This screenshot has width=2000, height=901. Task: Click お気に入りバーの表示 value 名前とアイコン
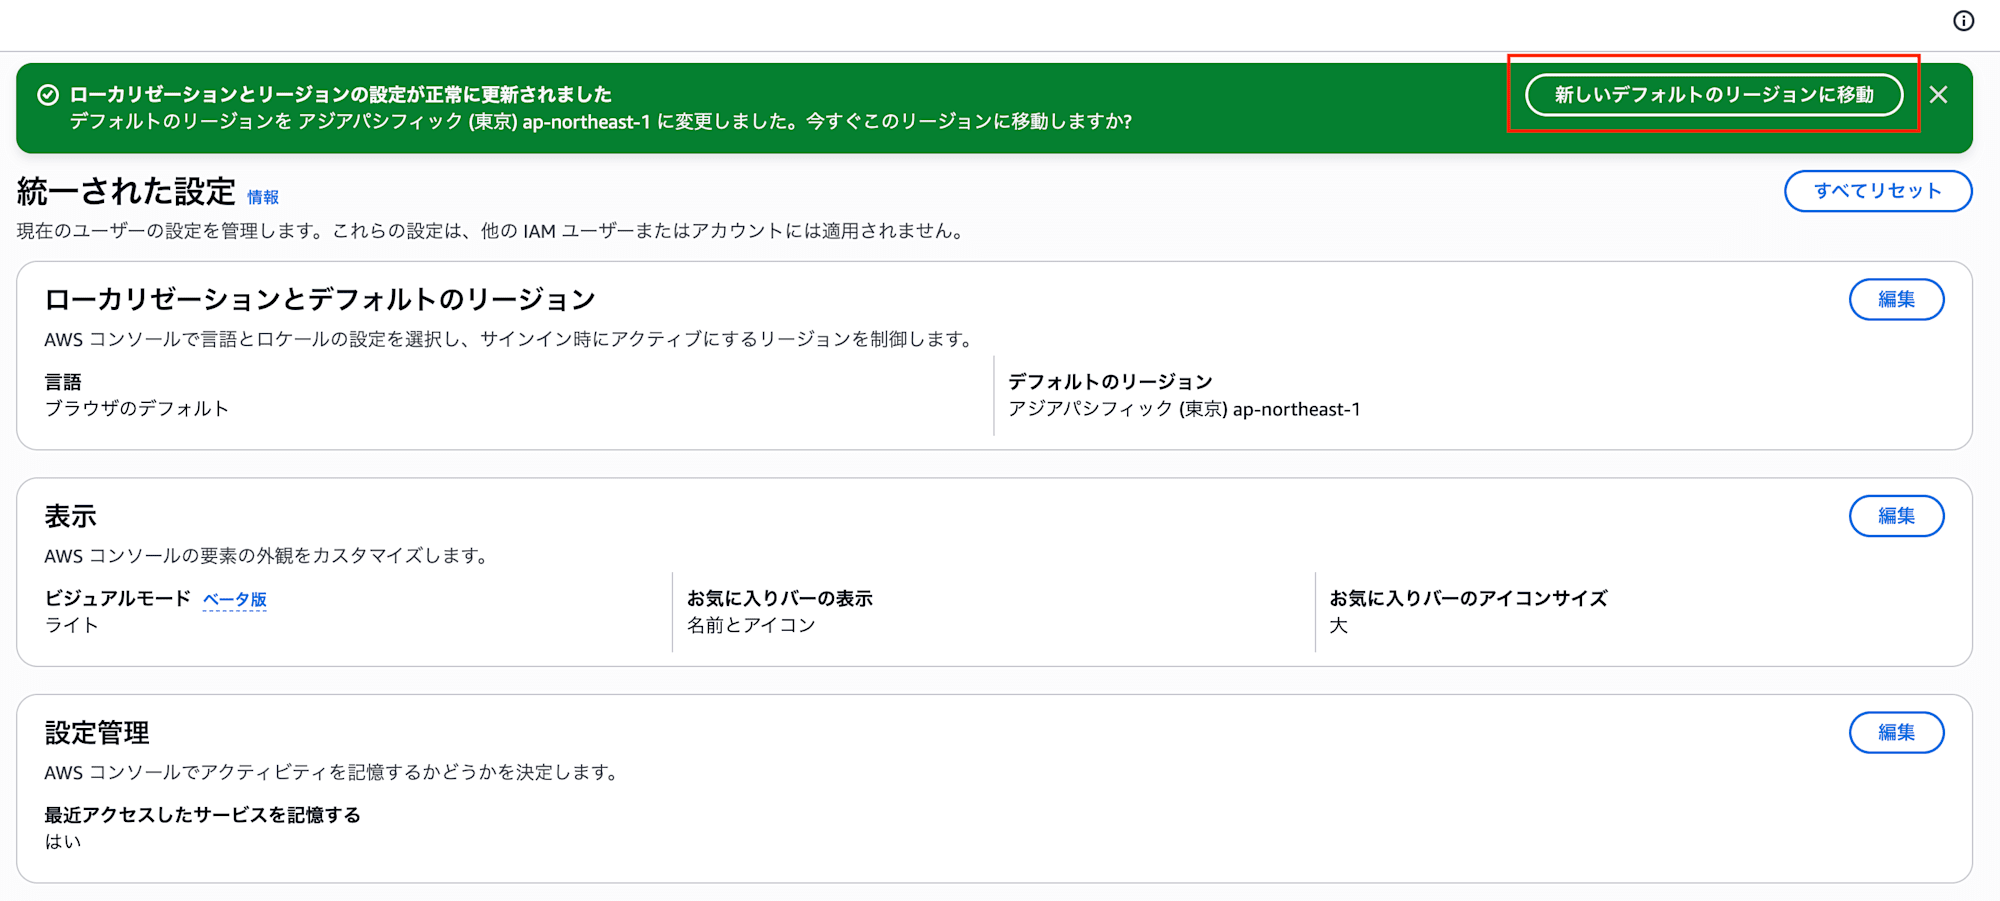coord(750,625)
